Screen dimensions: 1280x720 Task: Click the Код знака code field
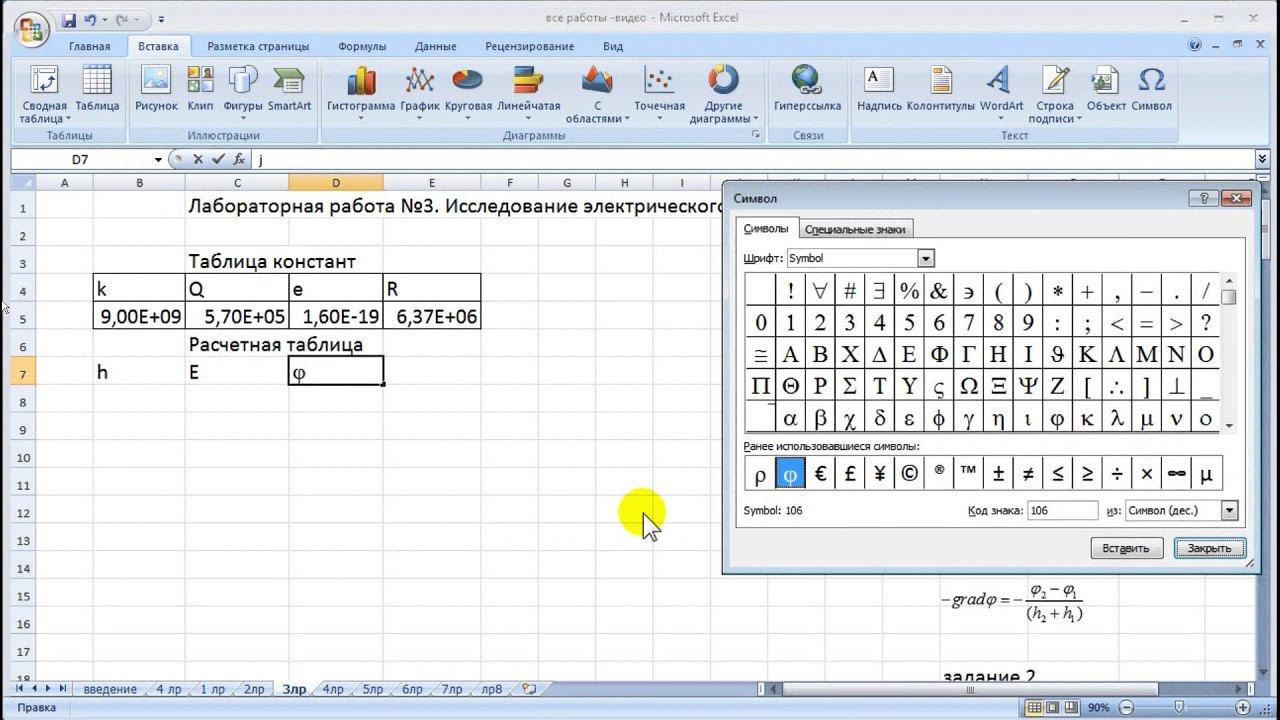[1062, 510]
